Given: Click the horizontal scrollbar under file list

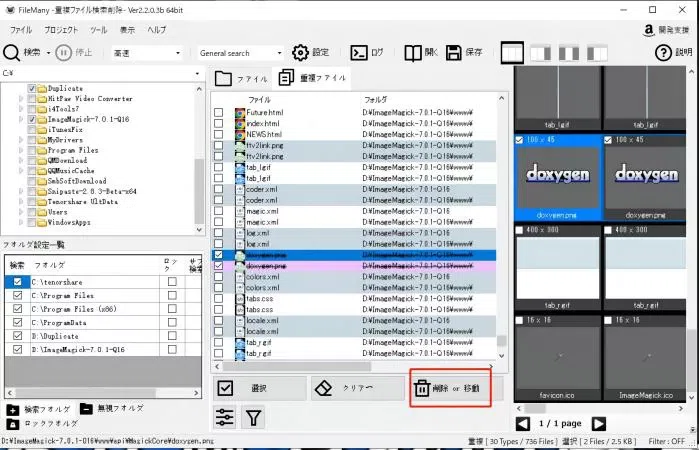Looking at the screenshot, I should (x=297, y=366).
